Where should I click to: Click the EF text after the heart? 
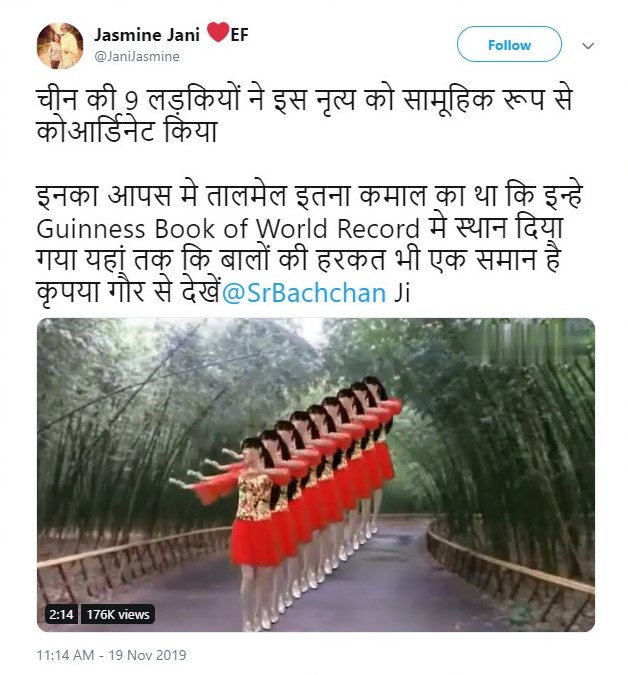click(x=240, y=35)
